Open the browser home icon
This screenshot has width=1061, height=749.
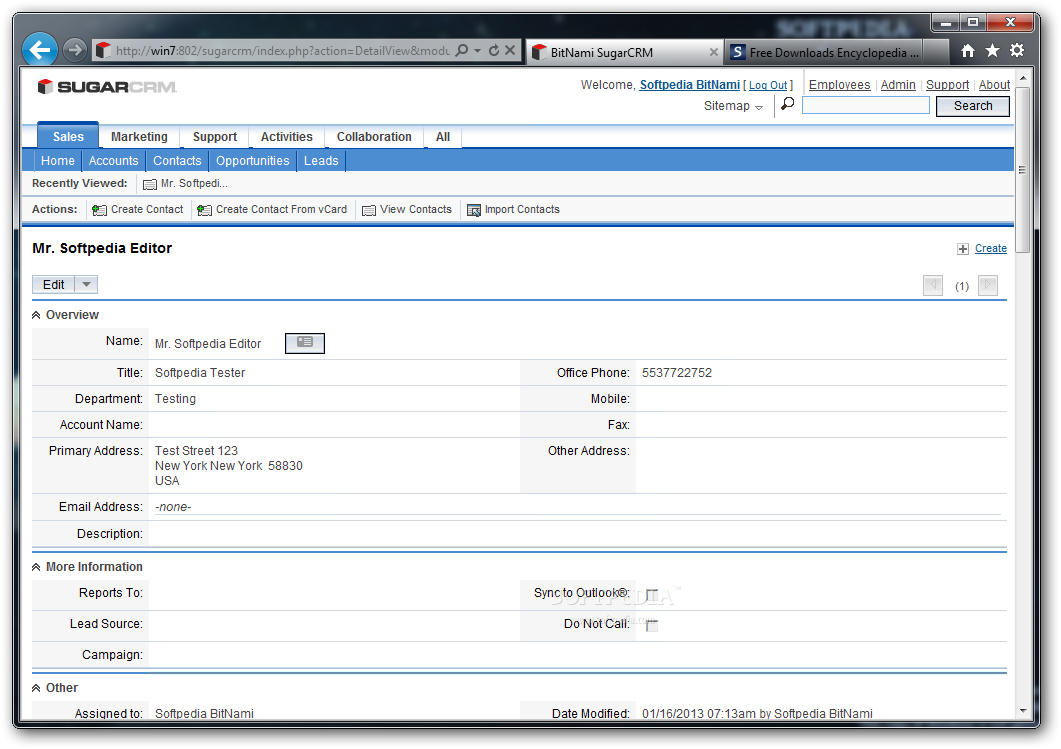[x=968, y=51]
